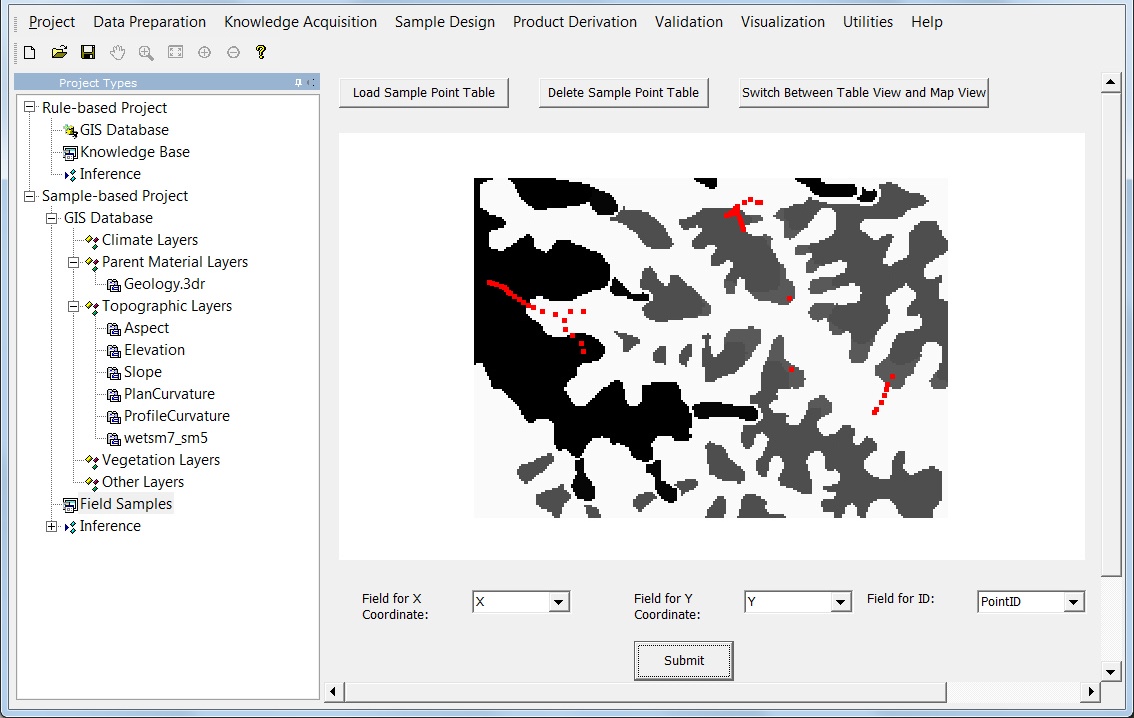Image resolution: width=1134 pixels, height=718 pixels.
Task: Click the horizontal scrollbar left arrow
Action: click(333, 691)
